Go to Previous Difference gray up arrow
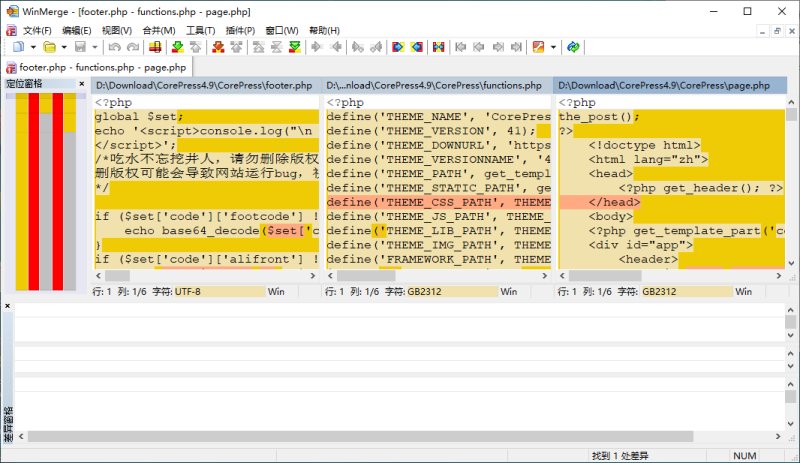This screenshot has width=800, height=463. click(195, 47)
